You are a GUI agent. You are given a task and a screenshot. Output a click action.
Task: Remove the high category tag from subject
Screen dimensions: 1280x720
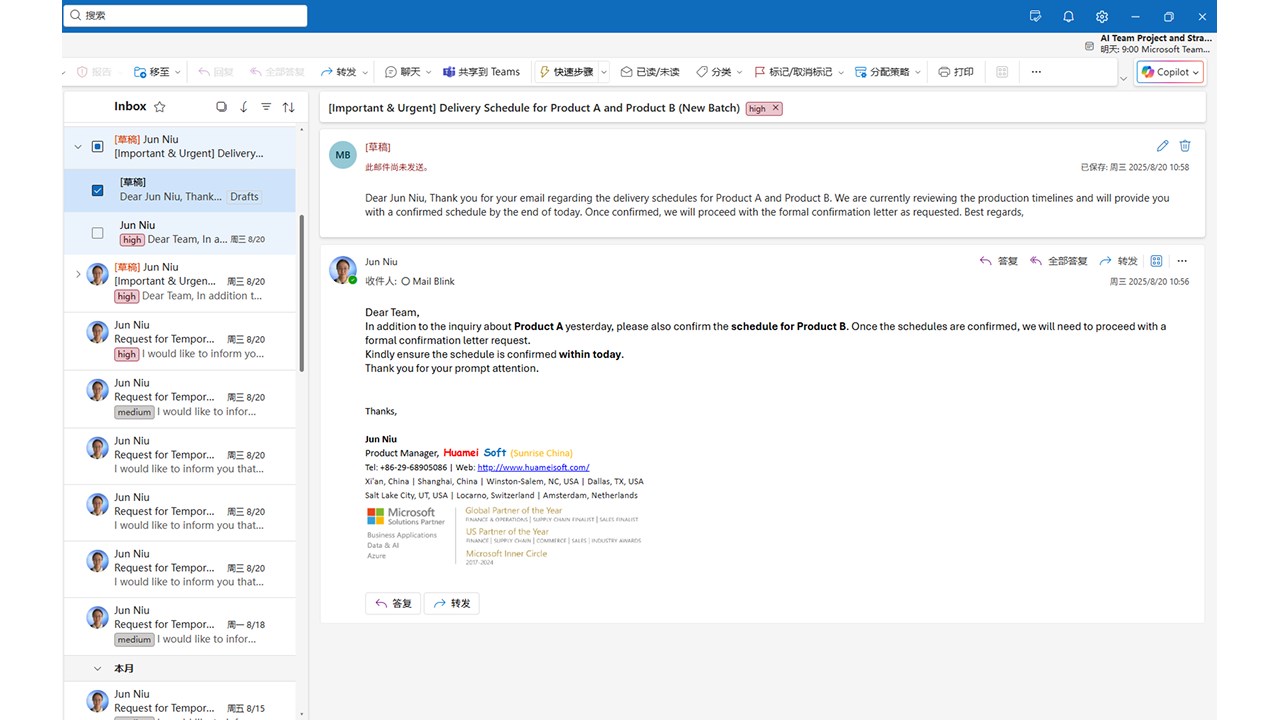[x=776, y=108]
